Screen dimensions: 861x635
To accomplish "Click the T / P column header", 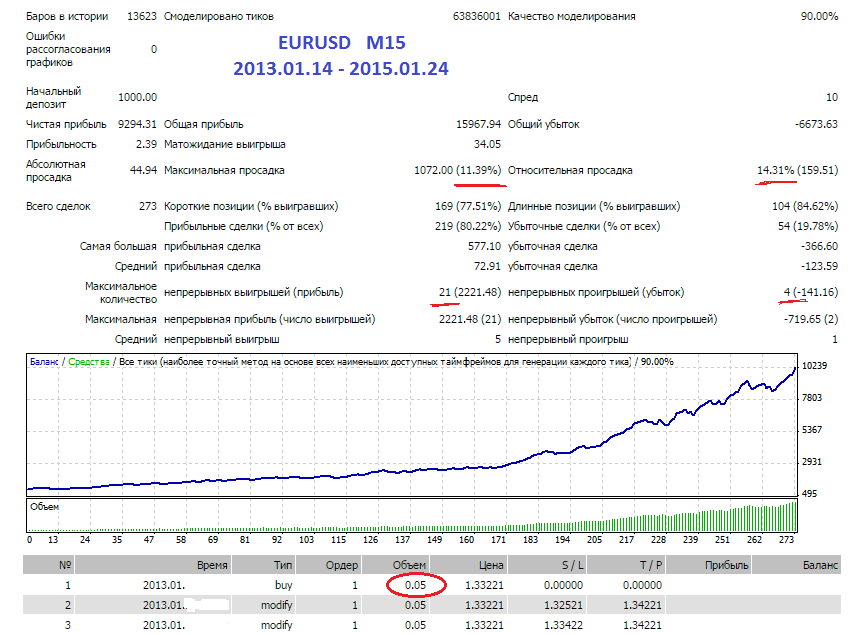I will pyautogui.click(x=651, y=565).
